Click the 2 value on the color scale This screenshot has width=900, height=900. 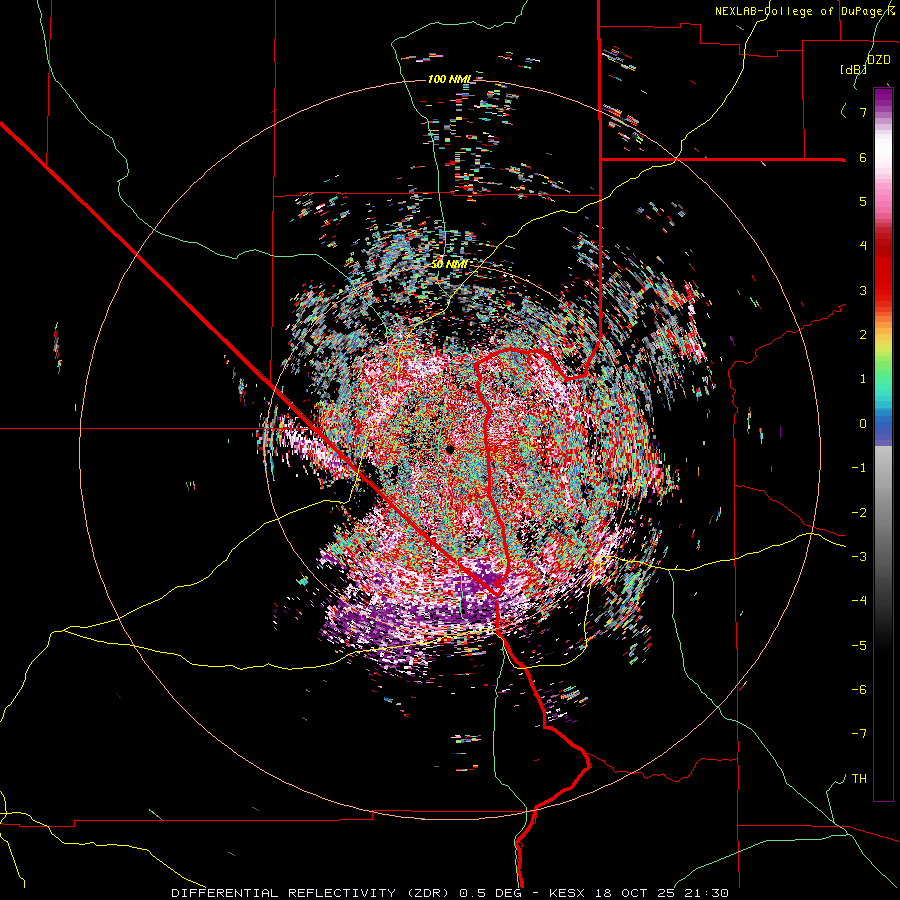pyautogui.click(x=863, y=335)
